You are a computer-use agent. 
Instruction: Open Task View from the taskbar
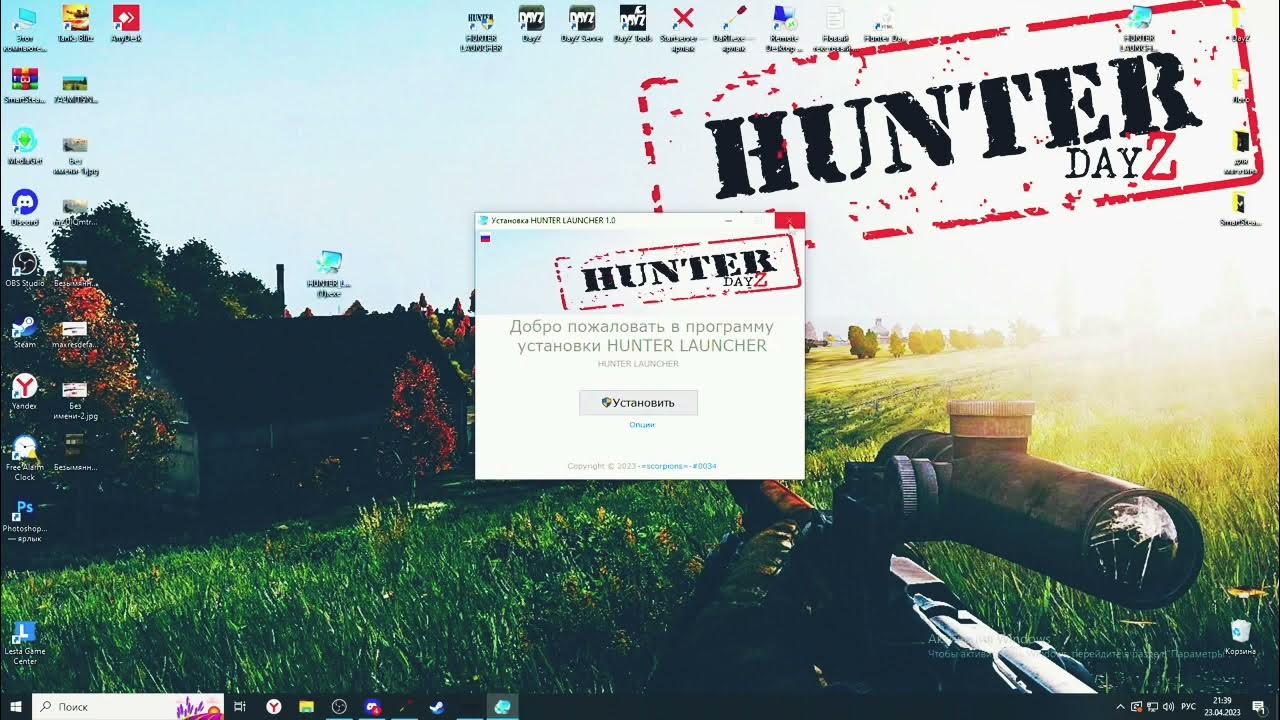click(x=240, y=706)
